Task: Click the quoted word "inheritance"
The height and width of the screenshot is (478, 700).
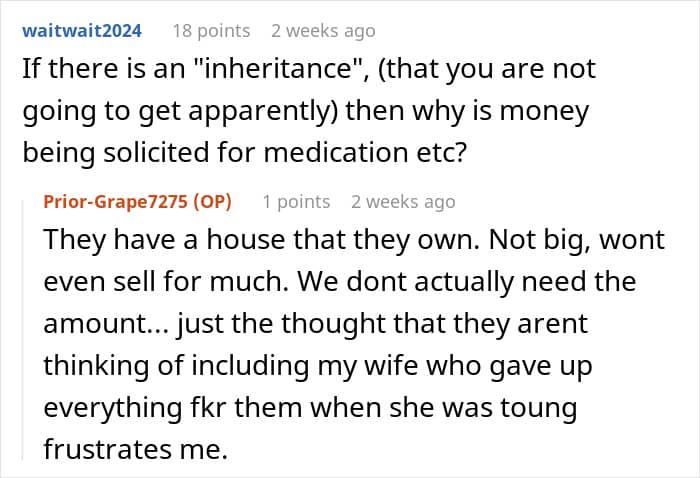Action: [x=279, y=69]
